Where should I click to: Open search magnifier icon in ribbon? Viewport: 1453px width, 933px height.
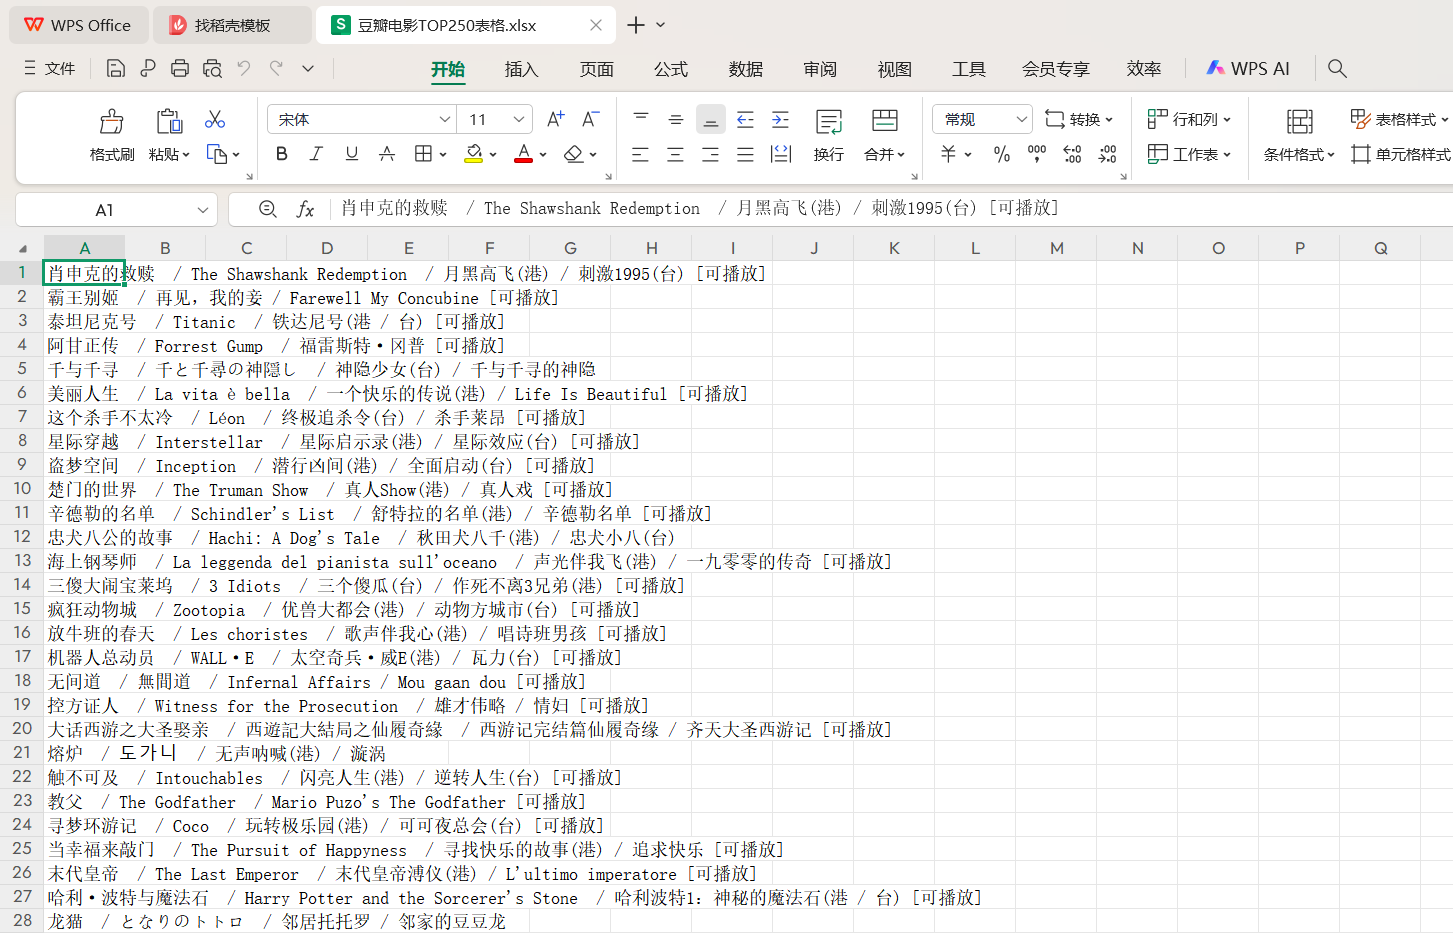pyautogui.click(x=1337, y=68)
